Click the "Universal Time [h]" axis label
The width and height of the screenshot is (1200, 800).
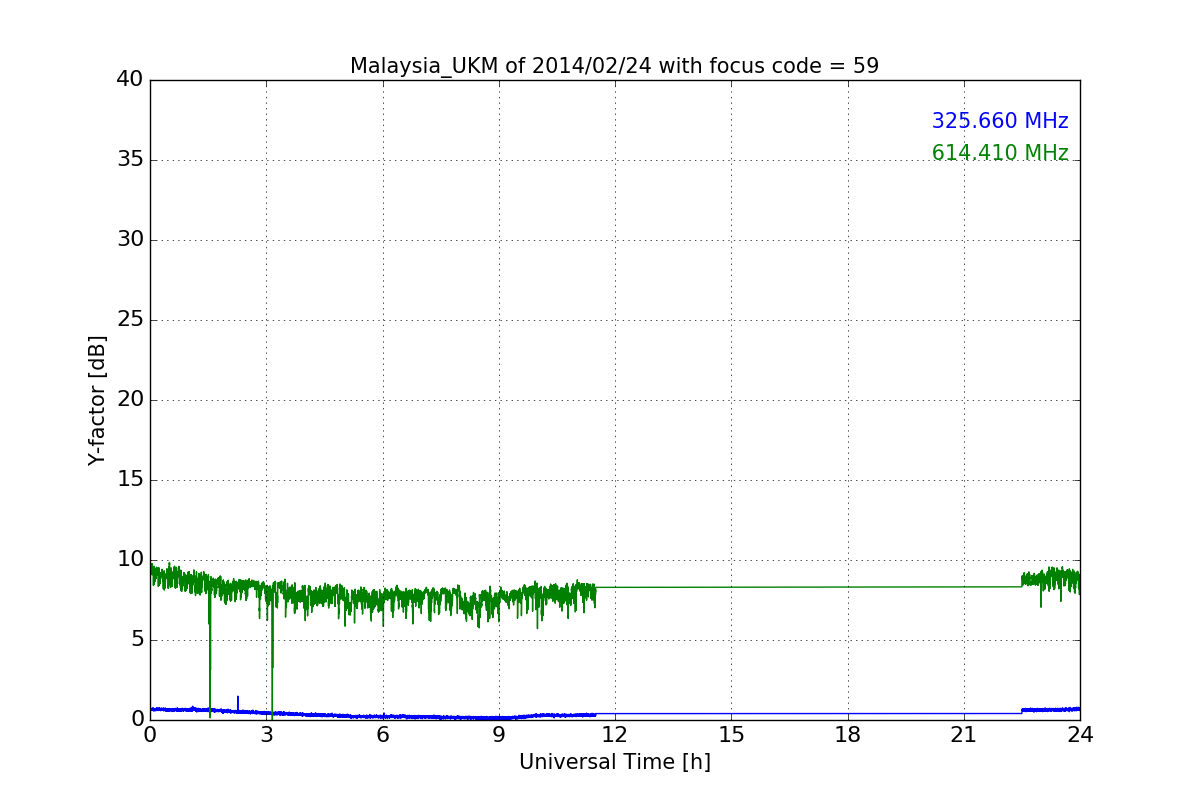click(x=615, y=762)
